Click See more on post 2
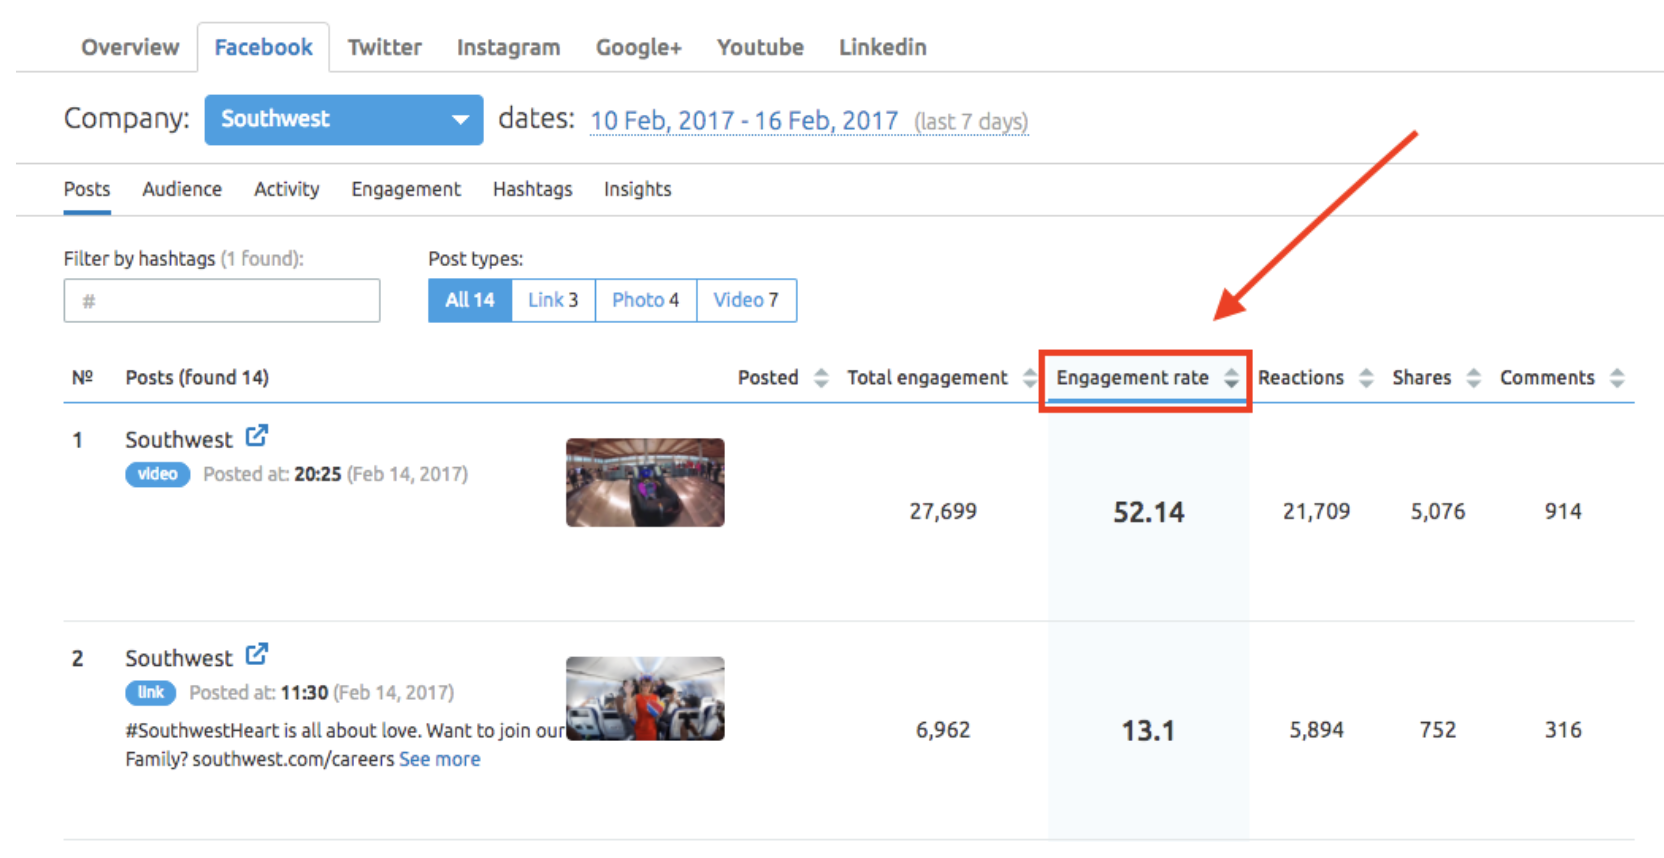Image resolution: width=1664 pixels, height=858 pixels. 440,759
